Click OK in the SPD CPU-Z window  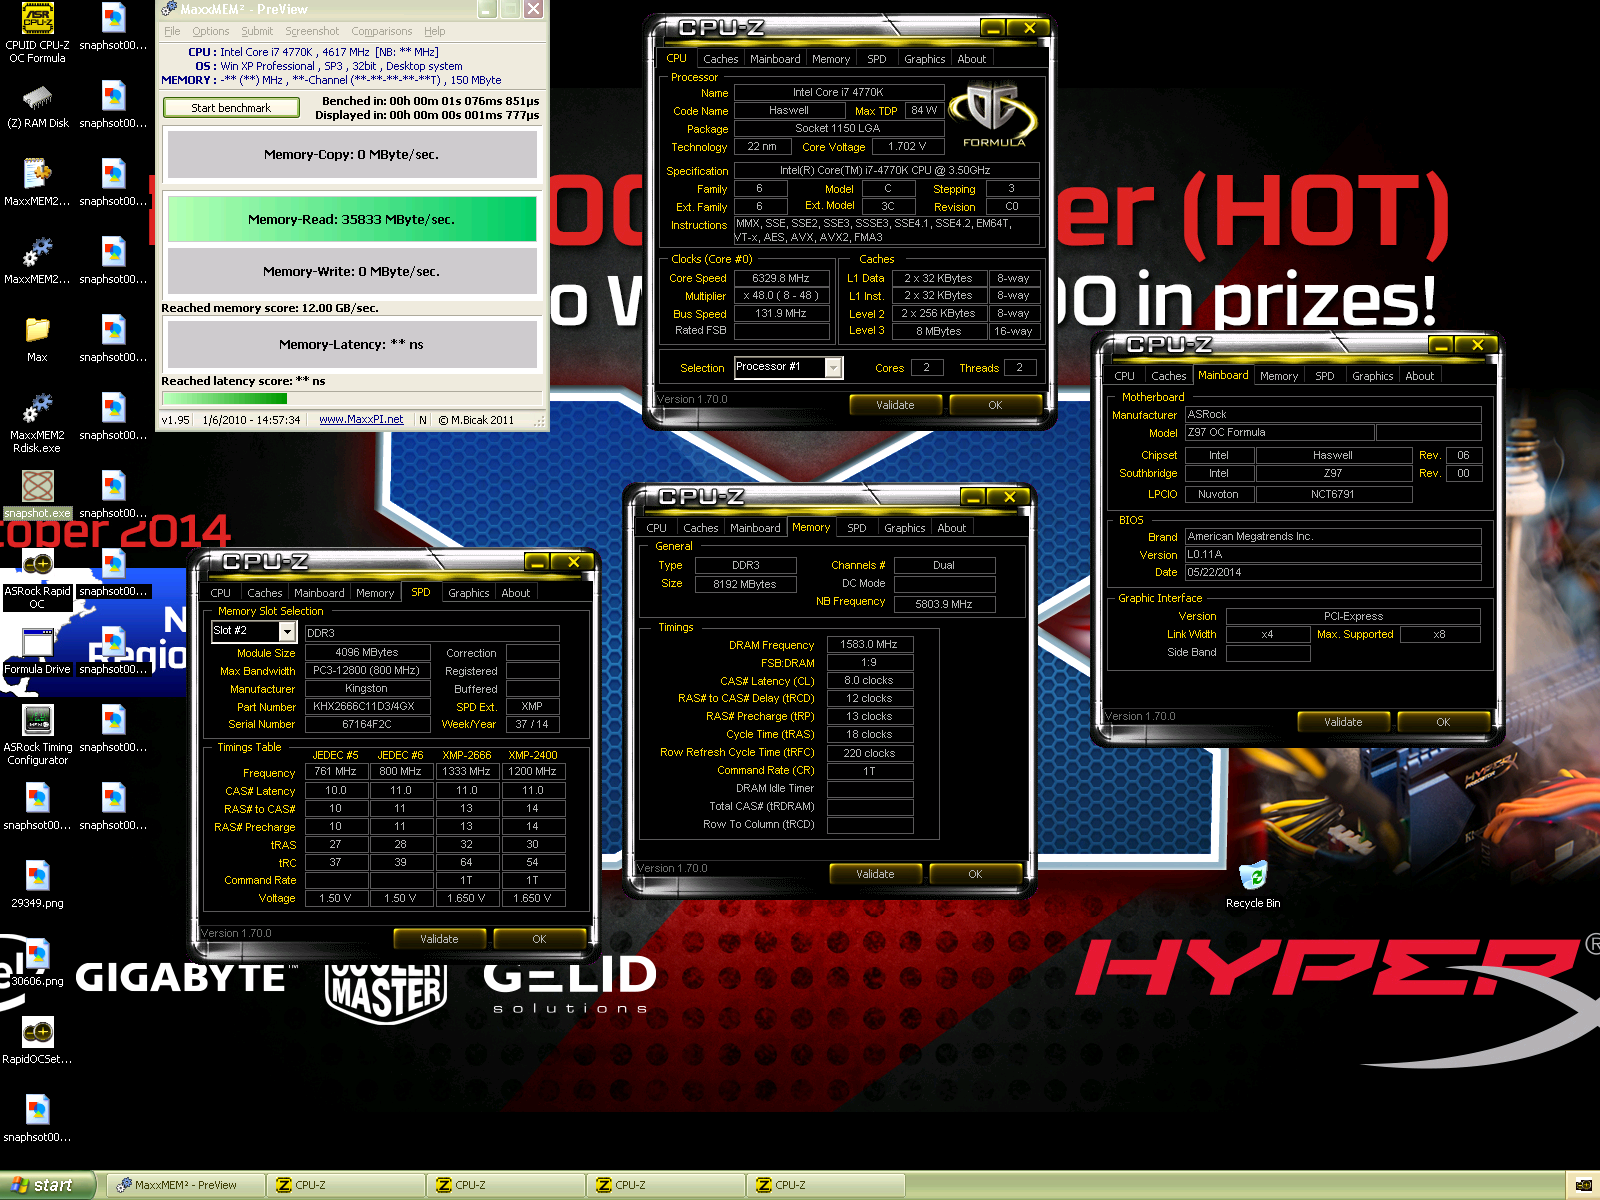click(539, 939)
